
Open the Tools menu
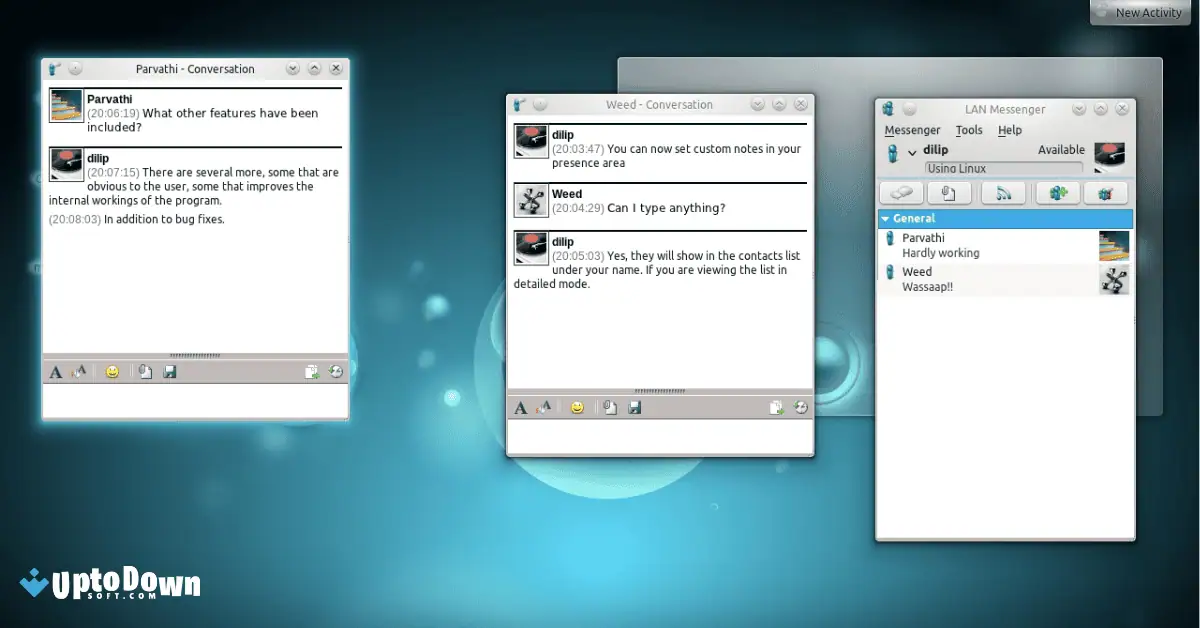point(969,130)
